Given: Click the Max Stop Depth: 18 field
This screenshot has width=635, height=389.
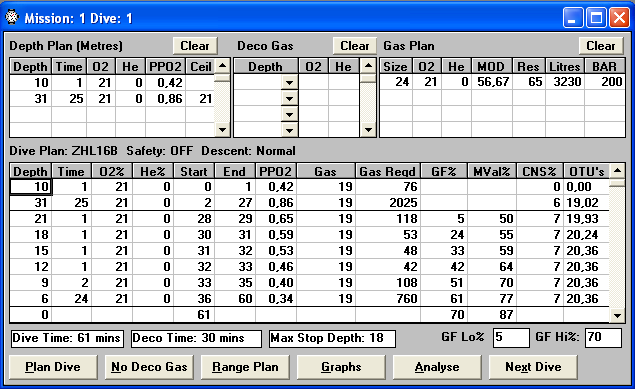Looking at the screenshot, I should (332, 338).
